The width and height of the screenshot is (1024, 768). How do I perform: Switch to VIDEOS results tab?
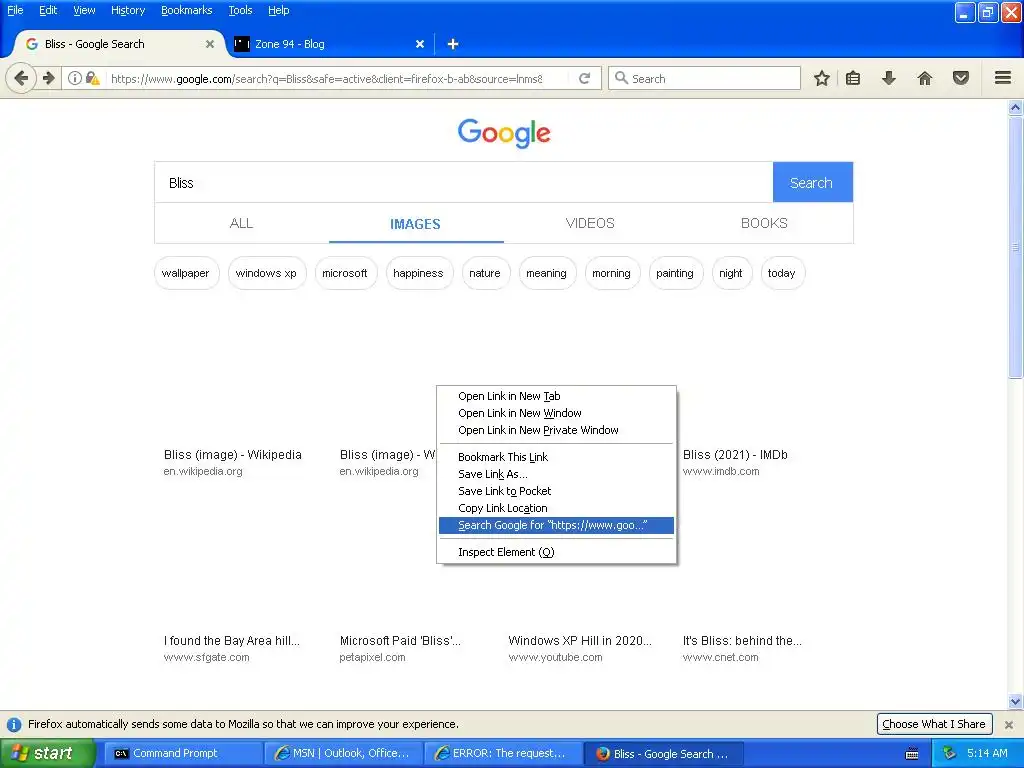(590, 223)
